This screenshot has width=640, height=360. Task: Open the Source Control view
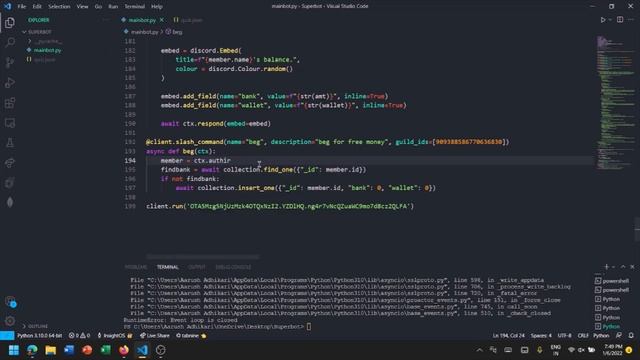coord(10,62)
